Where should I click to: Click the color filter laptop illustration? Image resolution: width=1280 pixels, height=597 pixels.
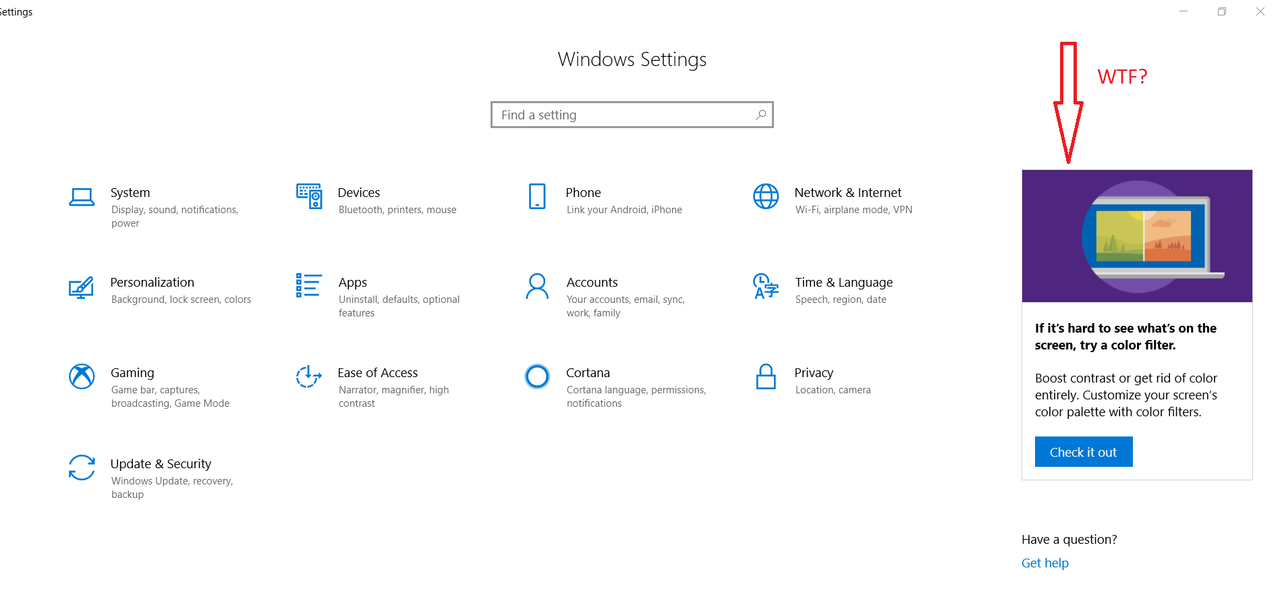(x=1137, y=236)
